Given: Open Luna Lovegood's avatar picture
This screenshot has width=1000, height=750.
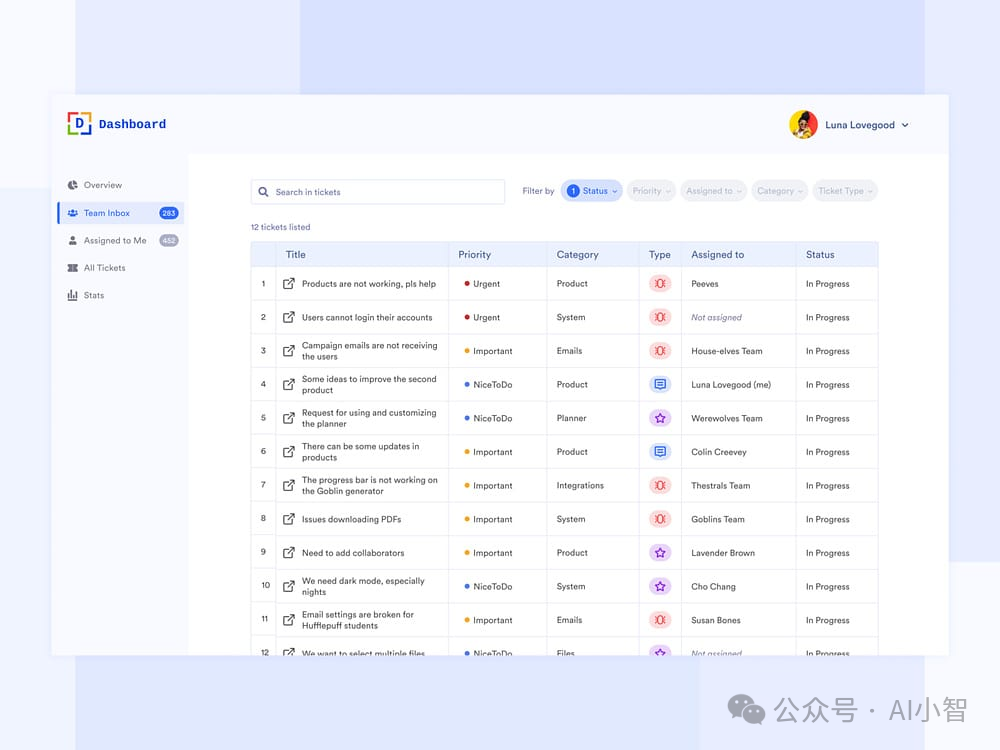Looking at the screenshot, I should [803, 124].
